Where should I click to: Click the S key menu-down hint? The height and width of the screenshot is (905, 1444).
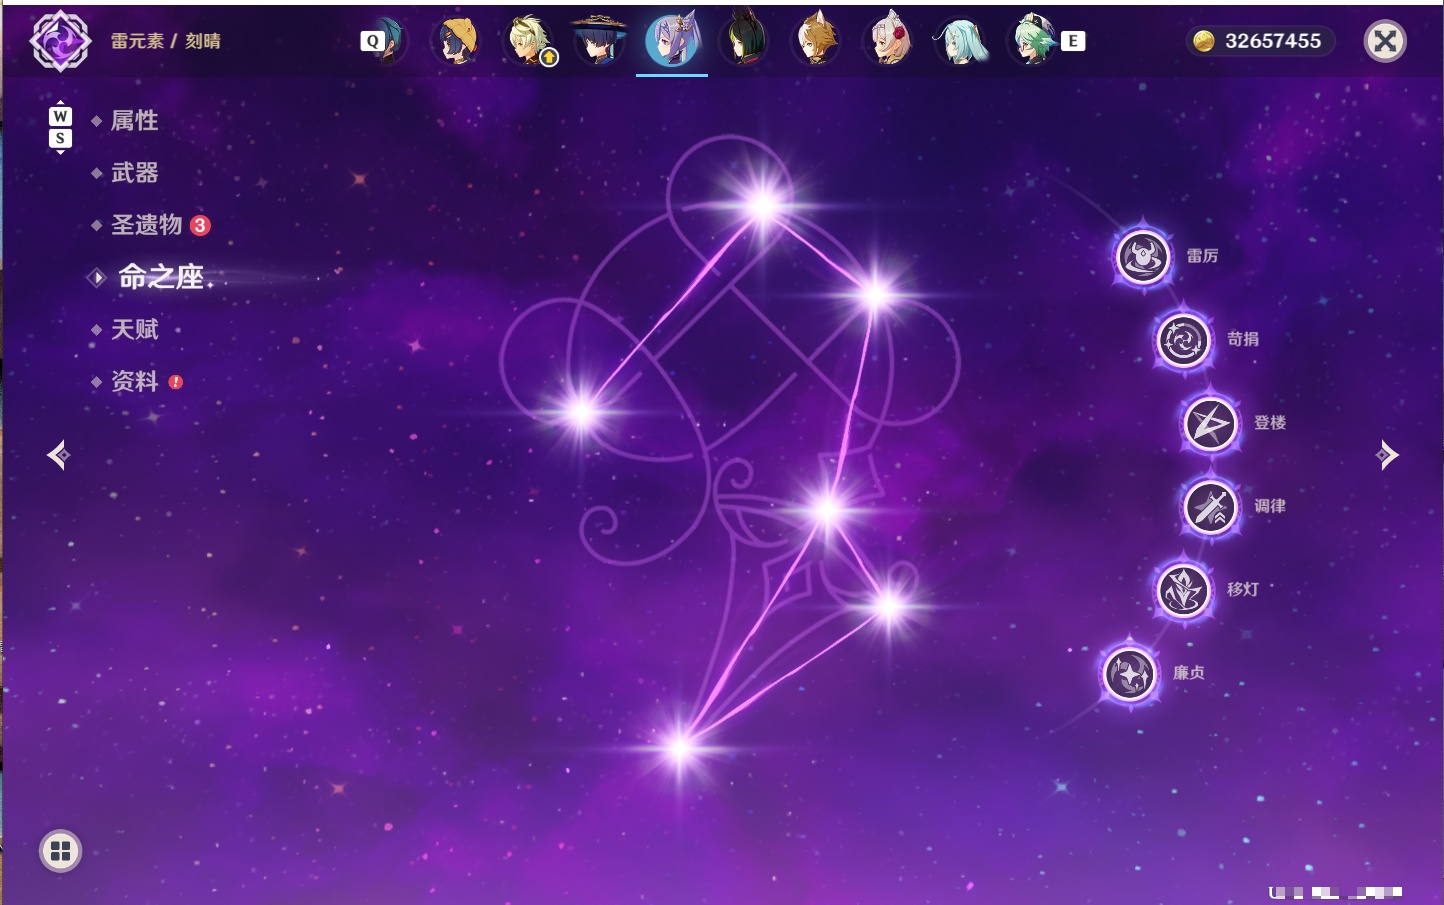click(60, 138)
